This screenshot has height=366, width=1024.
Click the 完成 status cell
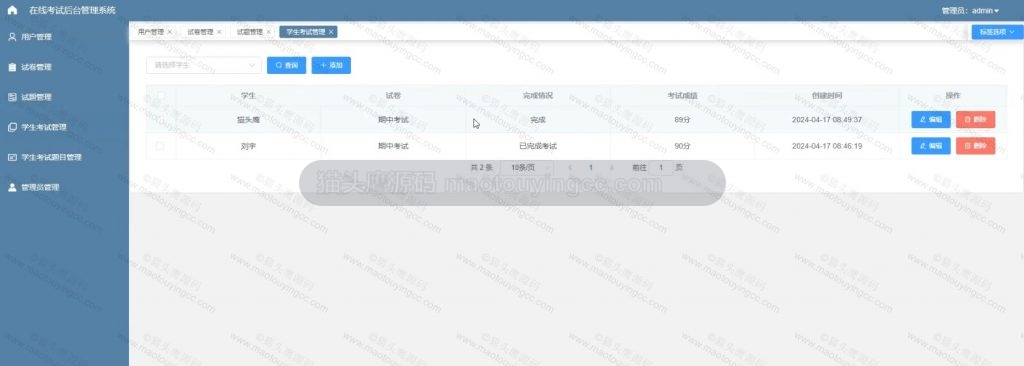pyautogui.click(x=537, y=120)
